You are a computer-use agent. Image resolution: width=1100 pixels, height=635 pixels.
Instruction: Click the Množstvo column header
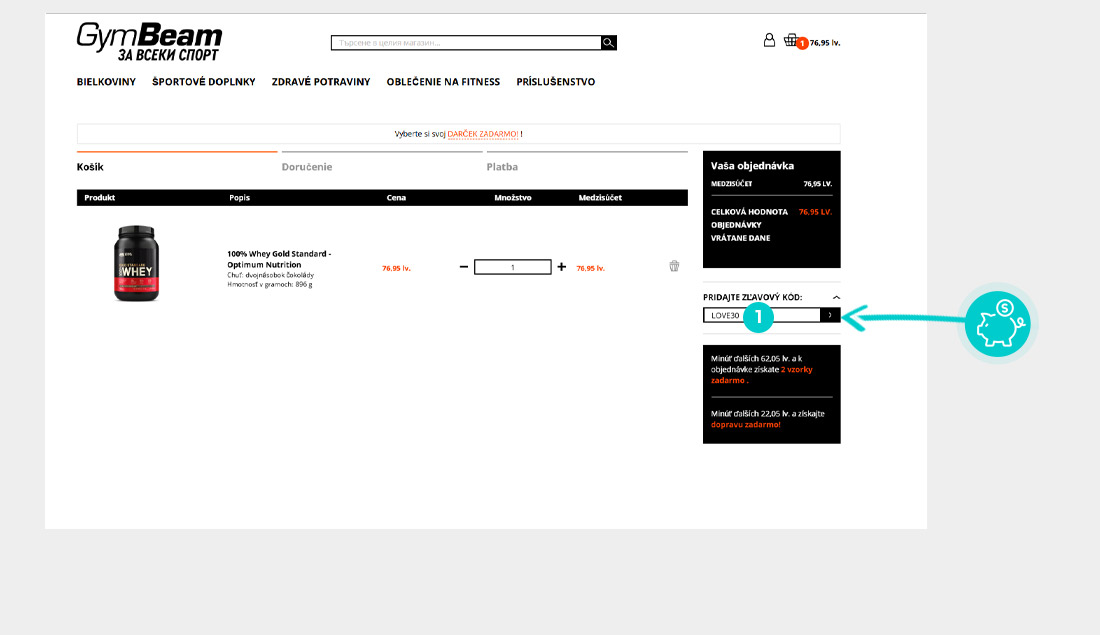point(512,198)
